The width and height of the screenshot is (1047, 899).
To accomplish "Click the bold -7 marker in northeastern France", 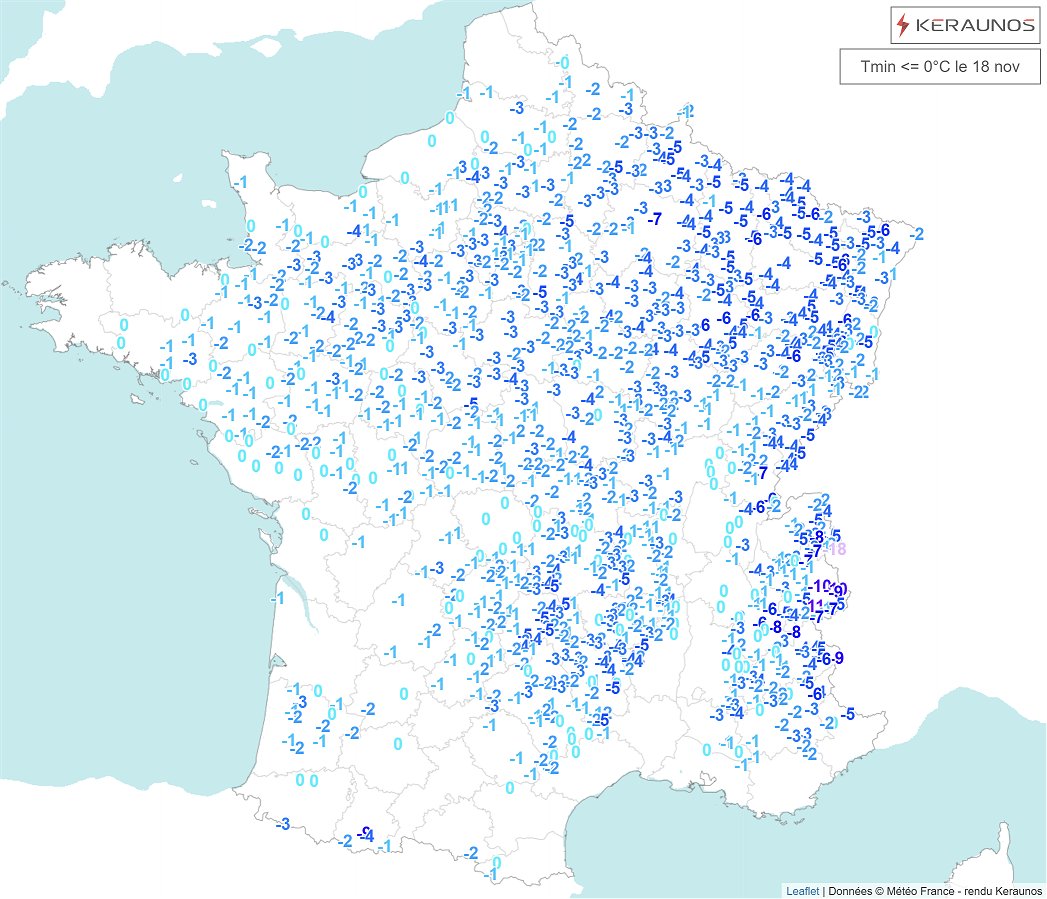I will click(657, 216).
